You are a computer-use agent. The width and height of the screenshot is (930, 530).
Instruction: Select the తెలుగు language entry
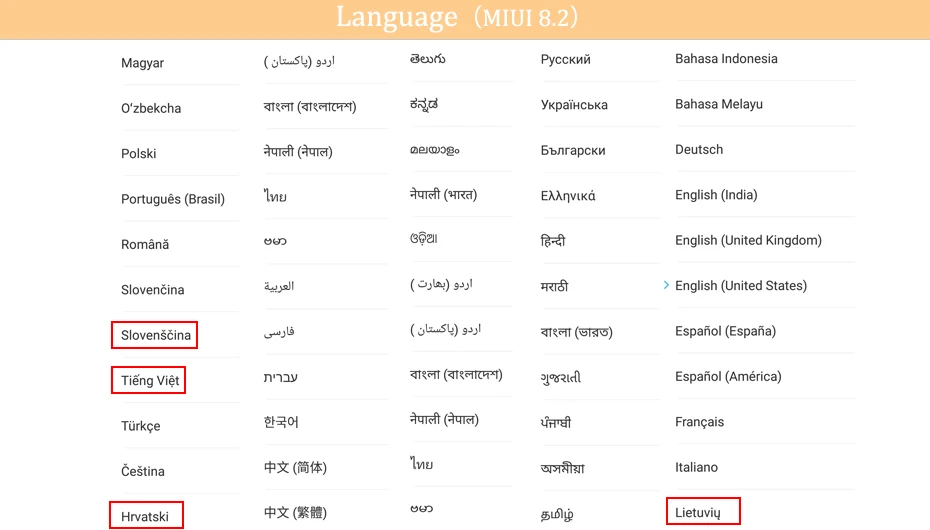[428, 59]
